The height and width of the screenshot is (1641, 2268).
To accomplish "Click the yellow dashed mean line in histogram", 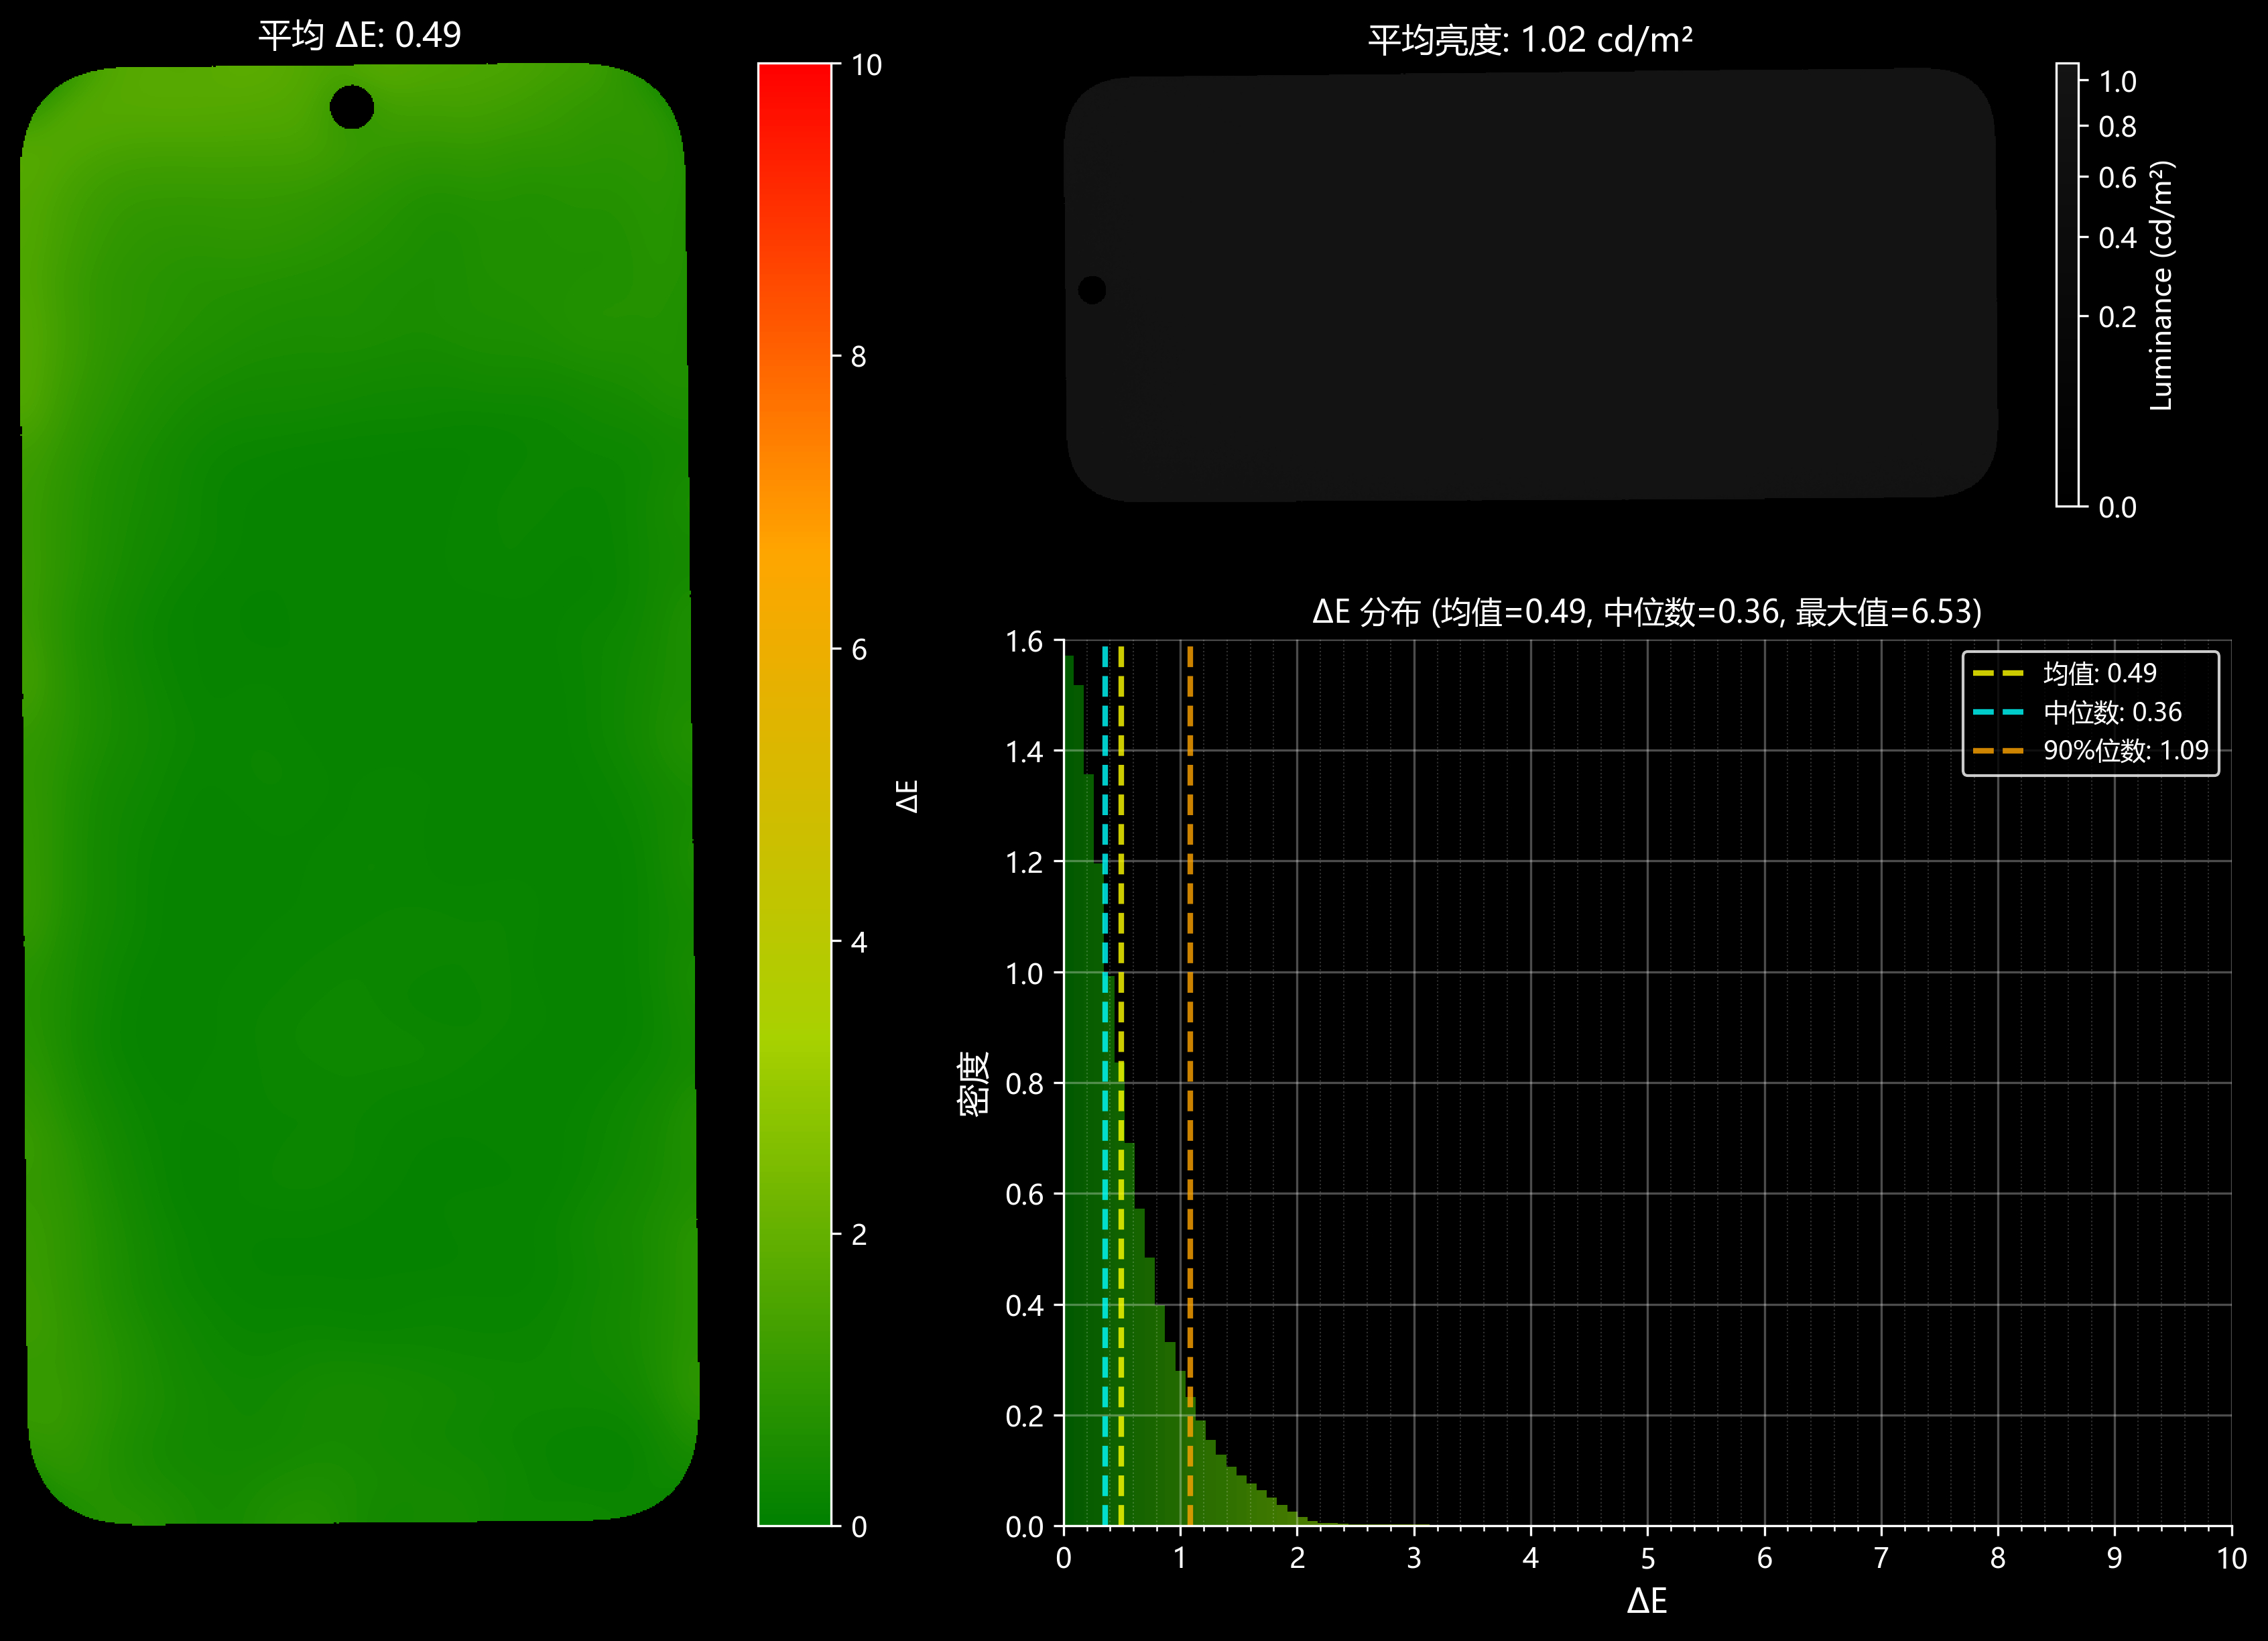I will (1121, 1085).
